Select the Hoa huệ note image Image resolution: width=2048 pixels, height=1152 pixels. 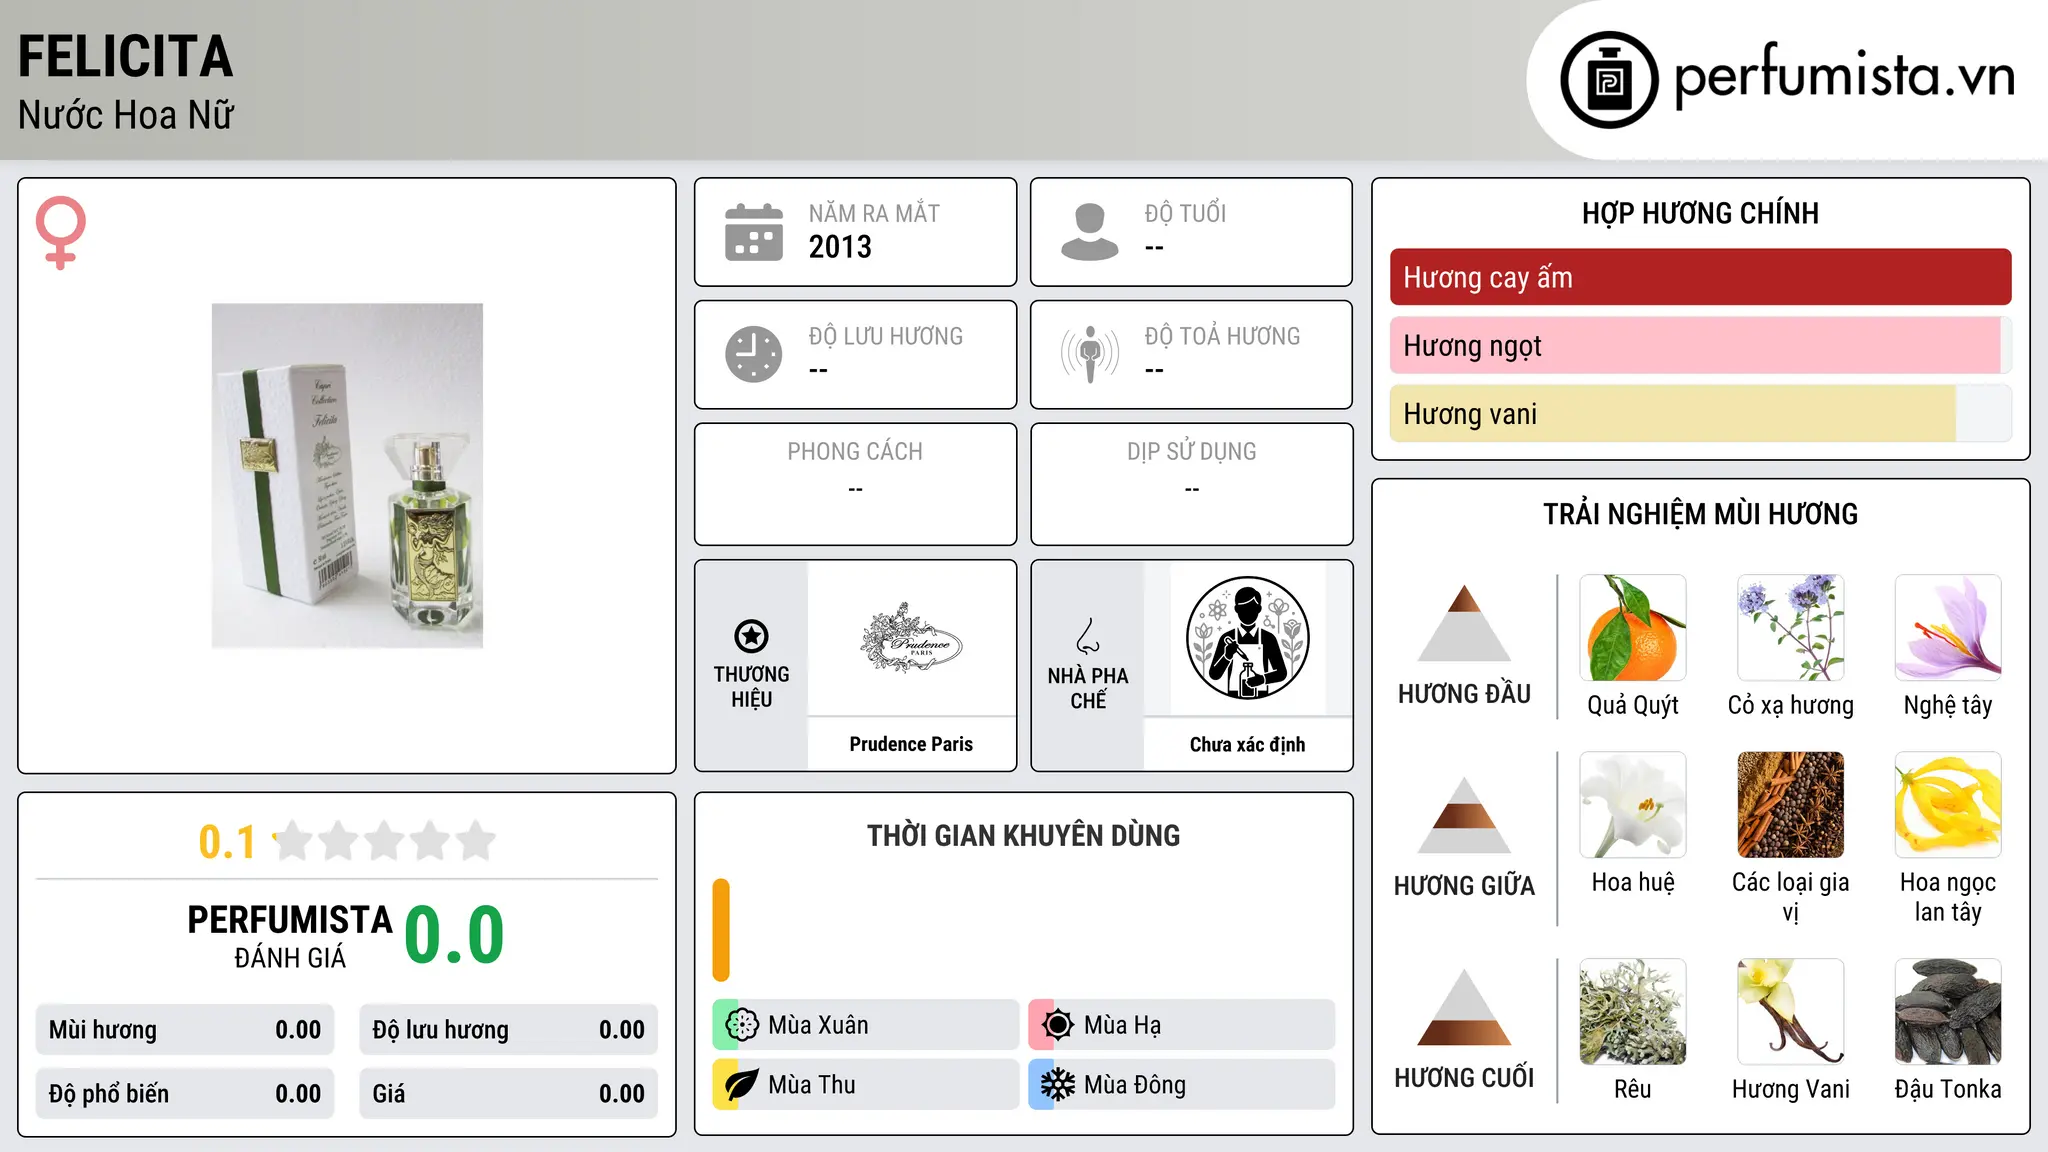click(1633, 805)
